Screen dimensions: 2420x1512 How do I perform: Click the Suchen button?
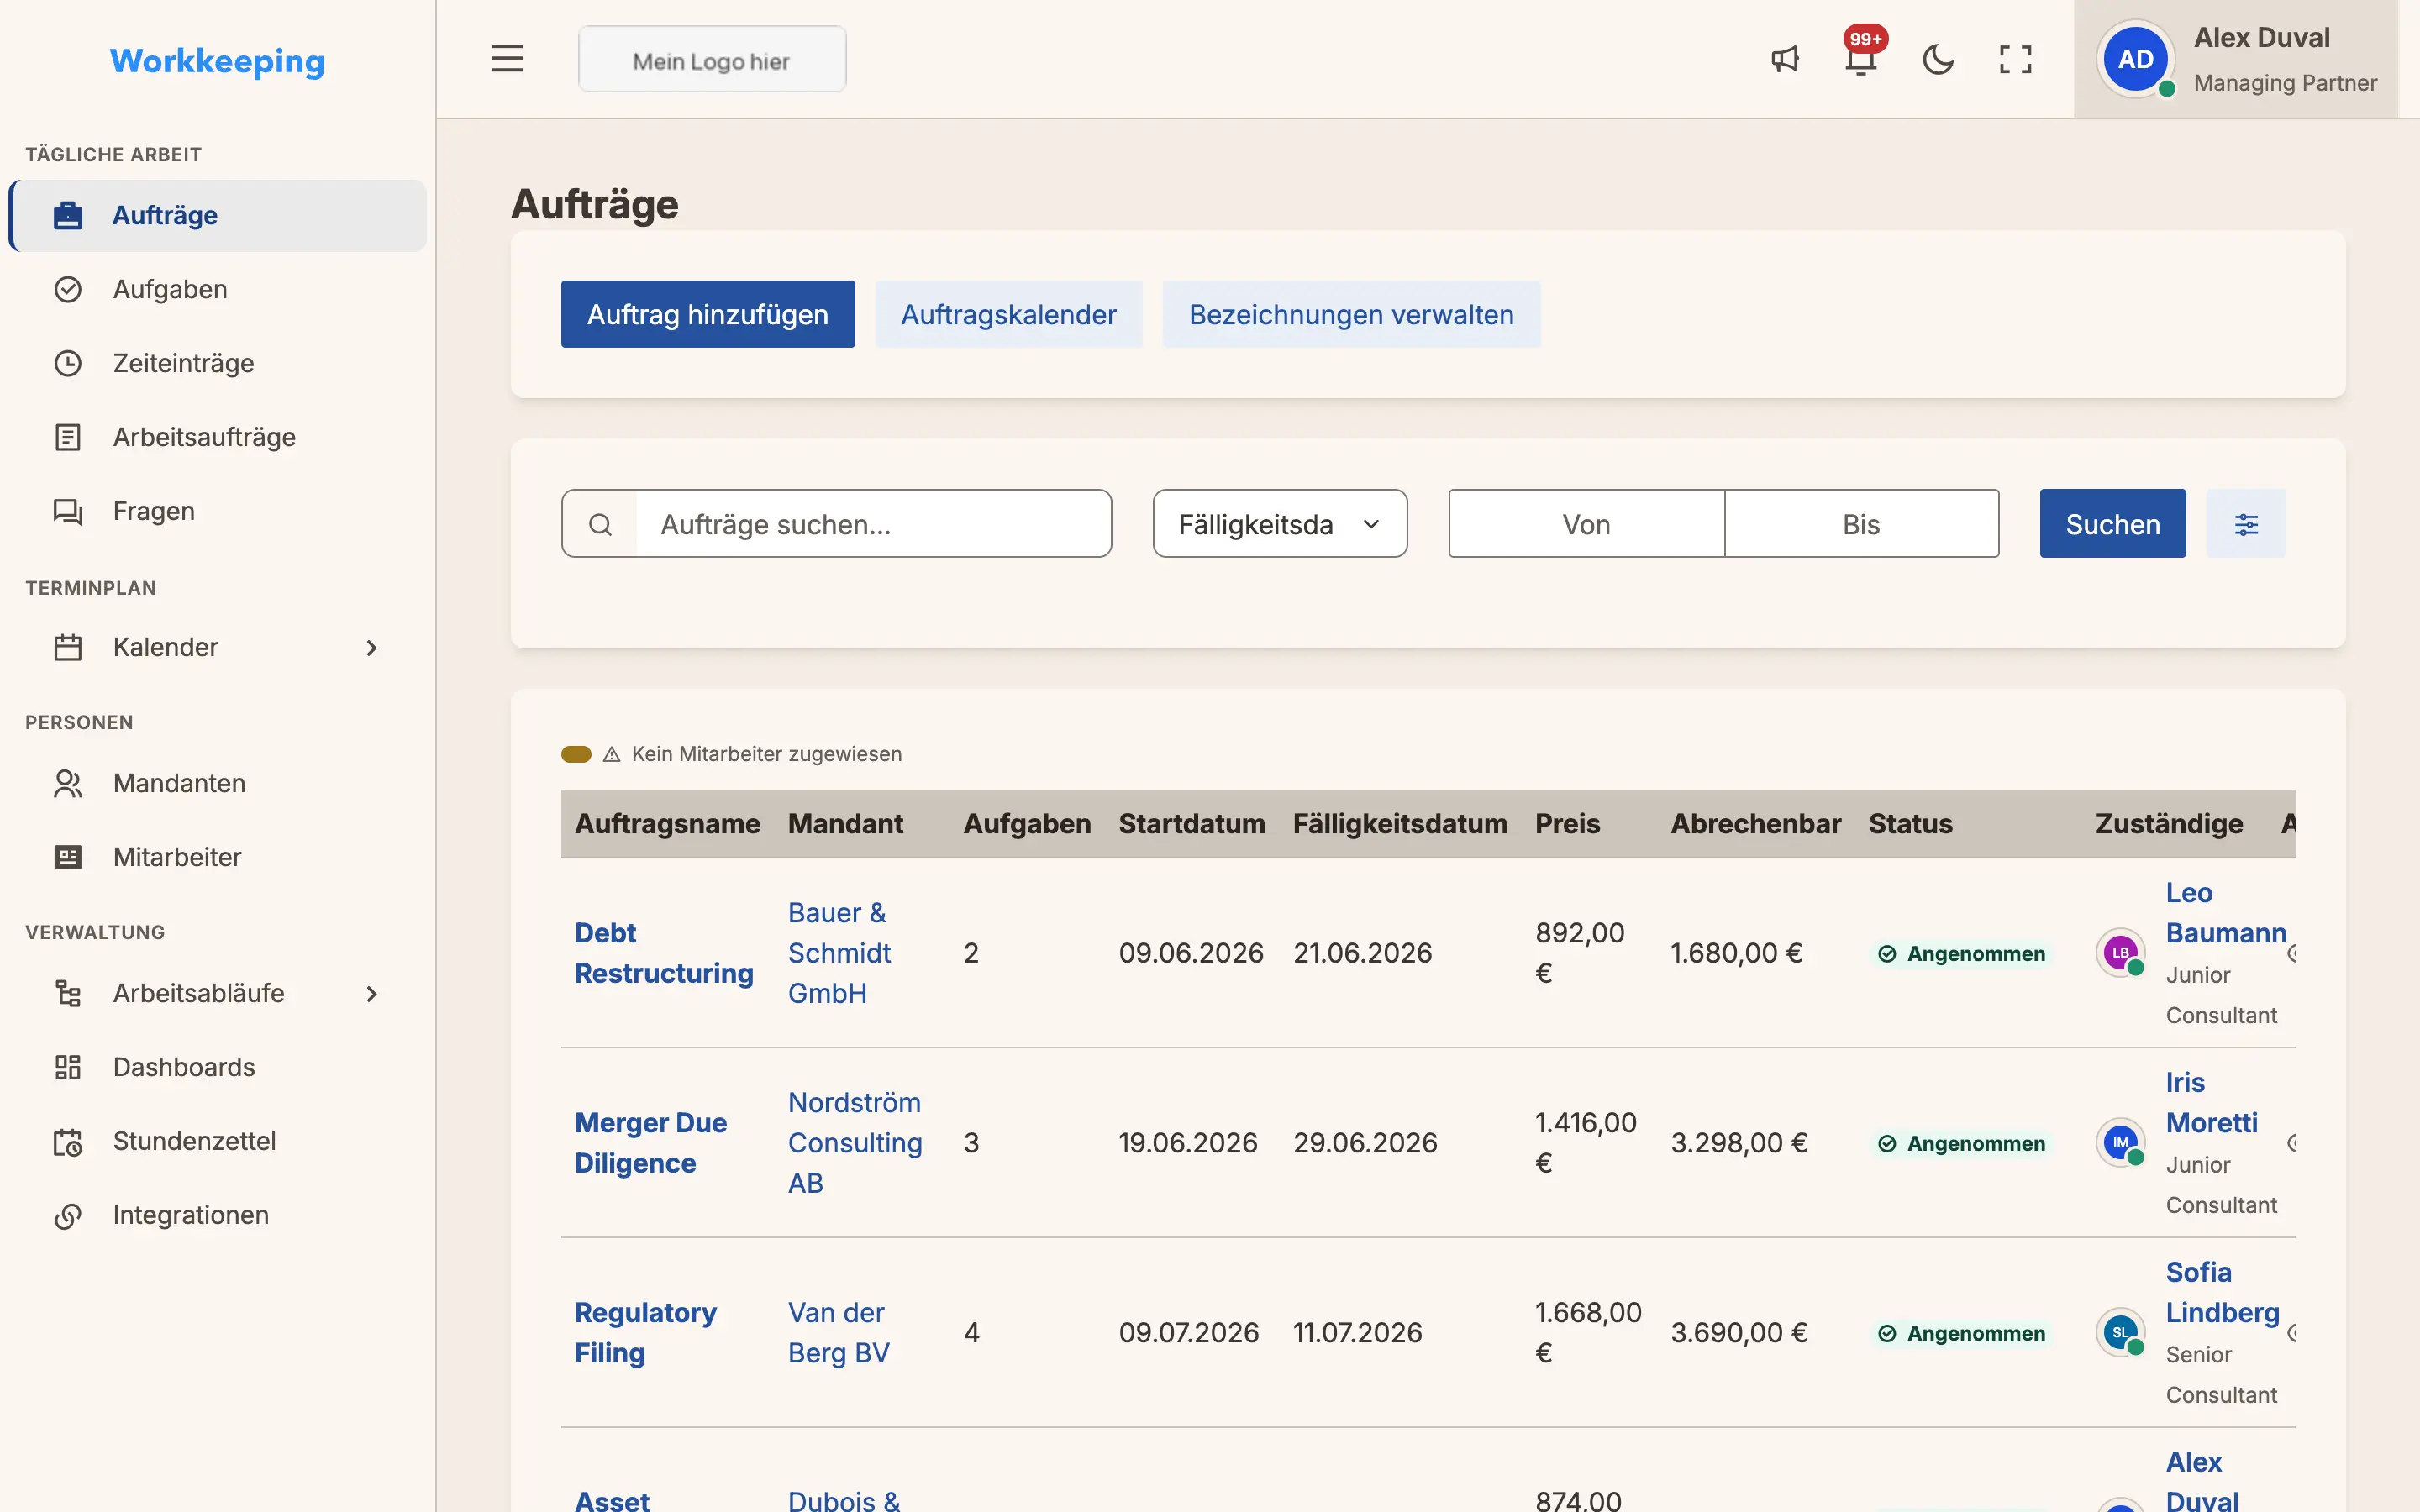[2112, 524]
